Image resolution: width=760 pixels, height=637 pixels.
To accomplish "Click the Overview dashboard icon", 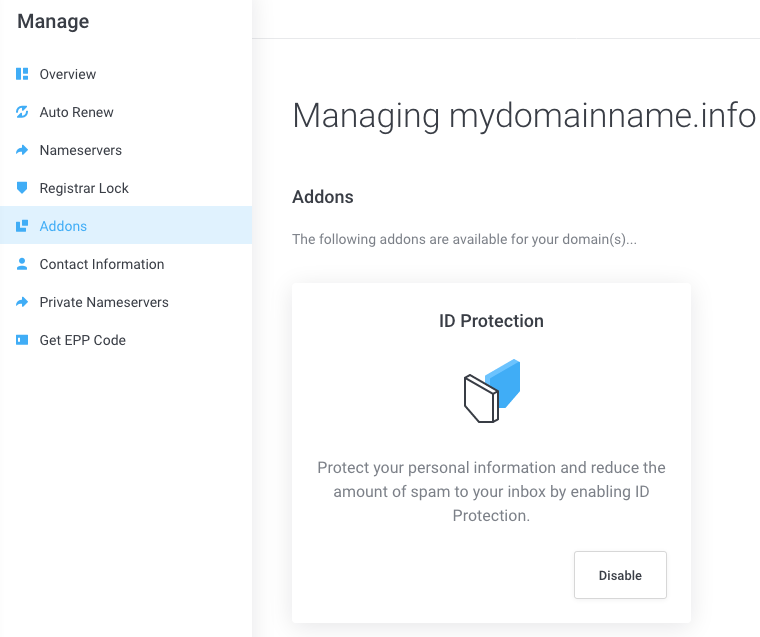I will 22,74.
